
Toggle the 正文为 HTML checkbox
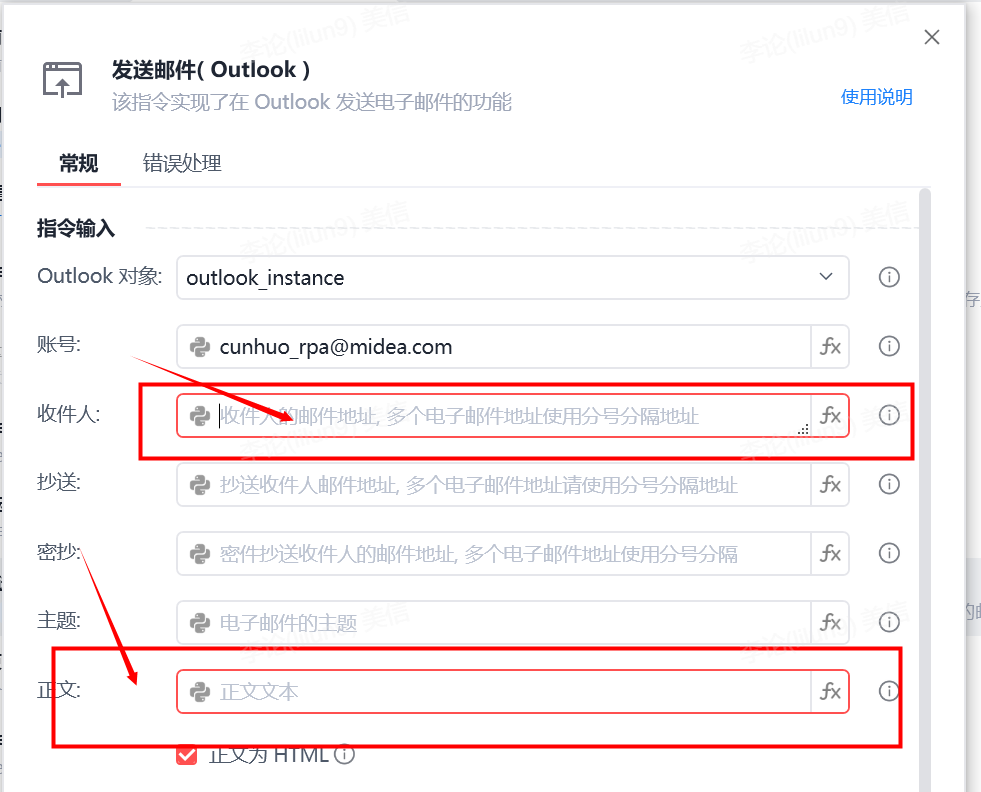click(x=186, y=755)
